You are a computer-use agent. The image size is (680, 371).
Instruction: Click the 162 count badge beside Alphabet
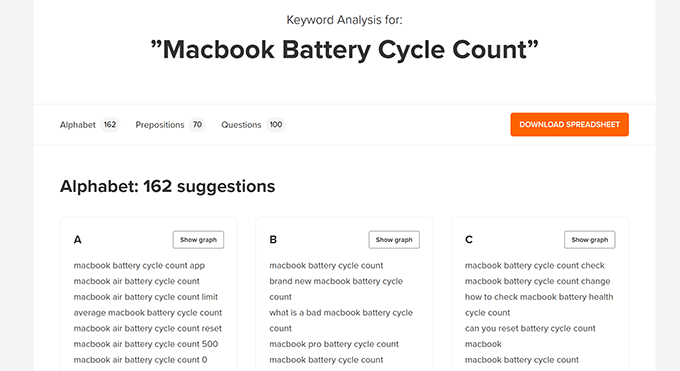[110, 125]
